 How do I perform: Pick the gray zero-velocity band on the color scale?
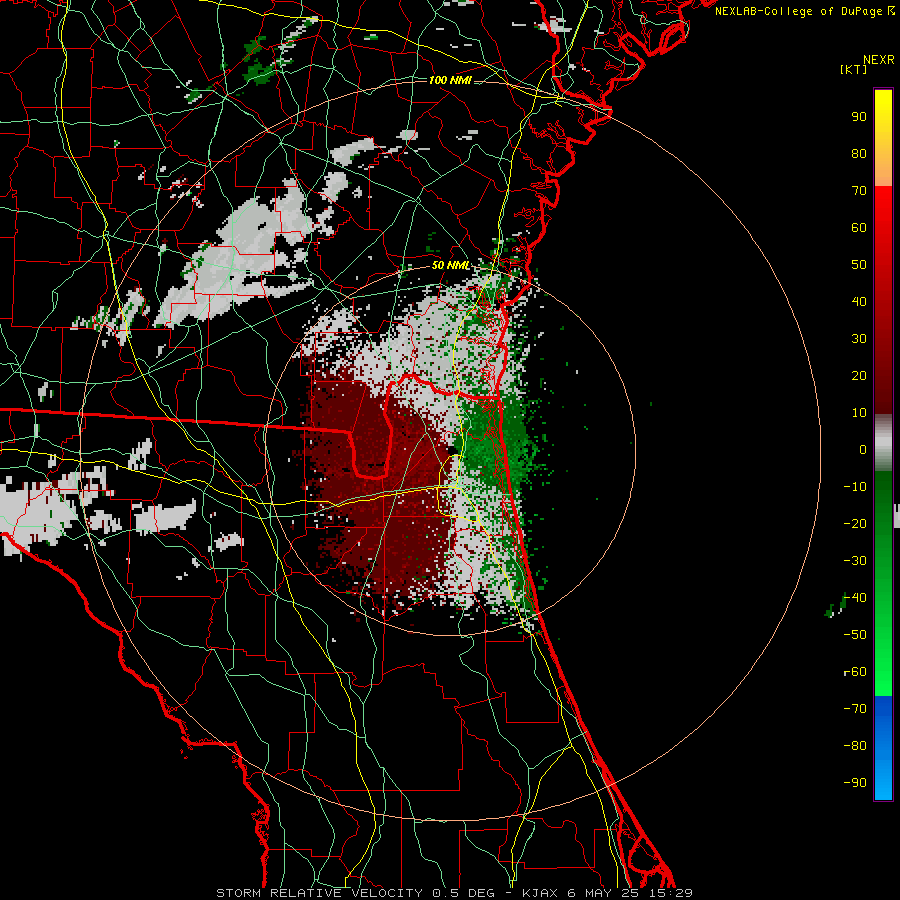pos(883,443)
